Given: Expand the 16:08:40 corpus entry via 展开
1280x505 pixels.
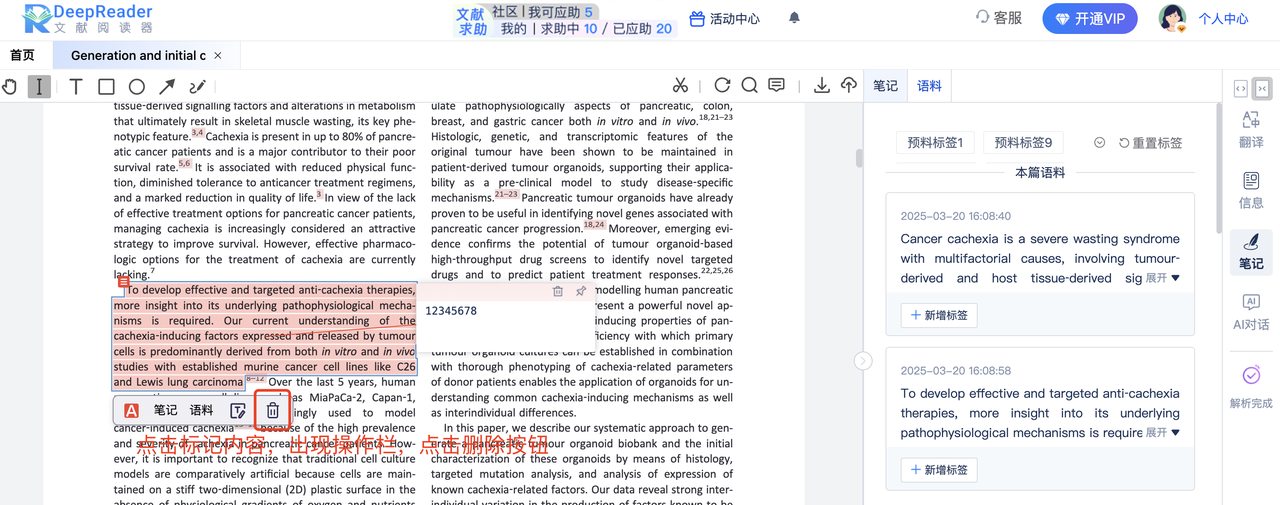Looking at the screenshot, I should pyautogui.click(x=1162, y=278).
